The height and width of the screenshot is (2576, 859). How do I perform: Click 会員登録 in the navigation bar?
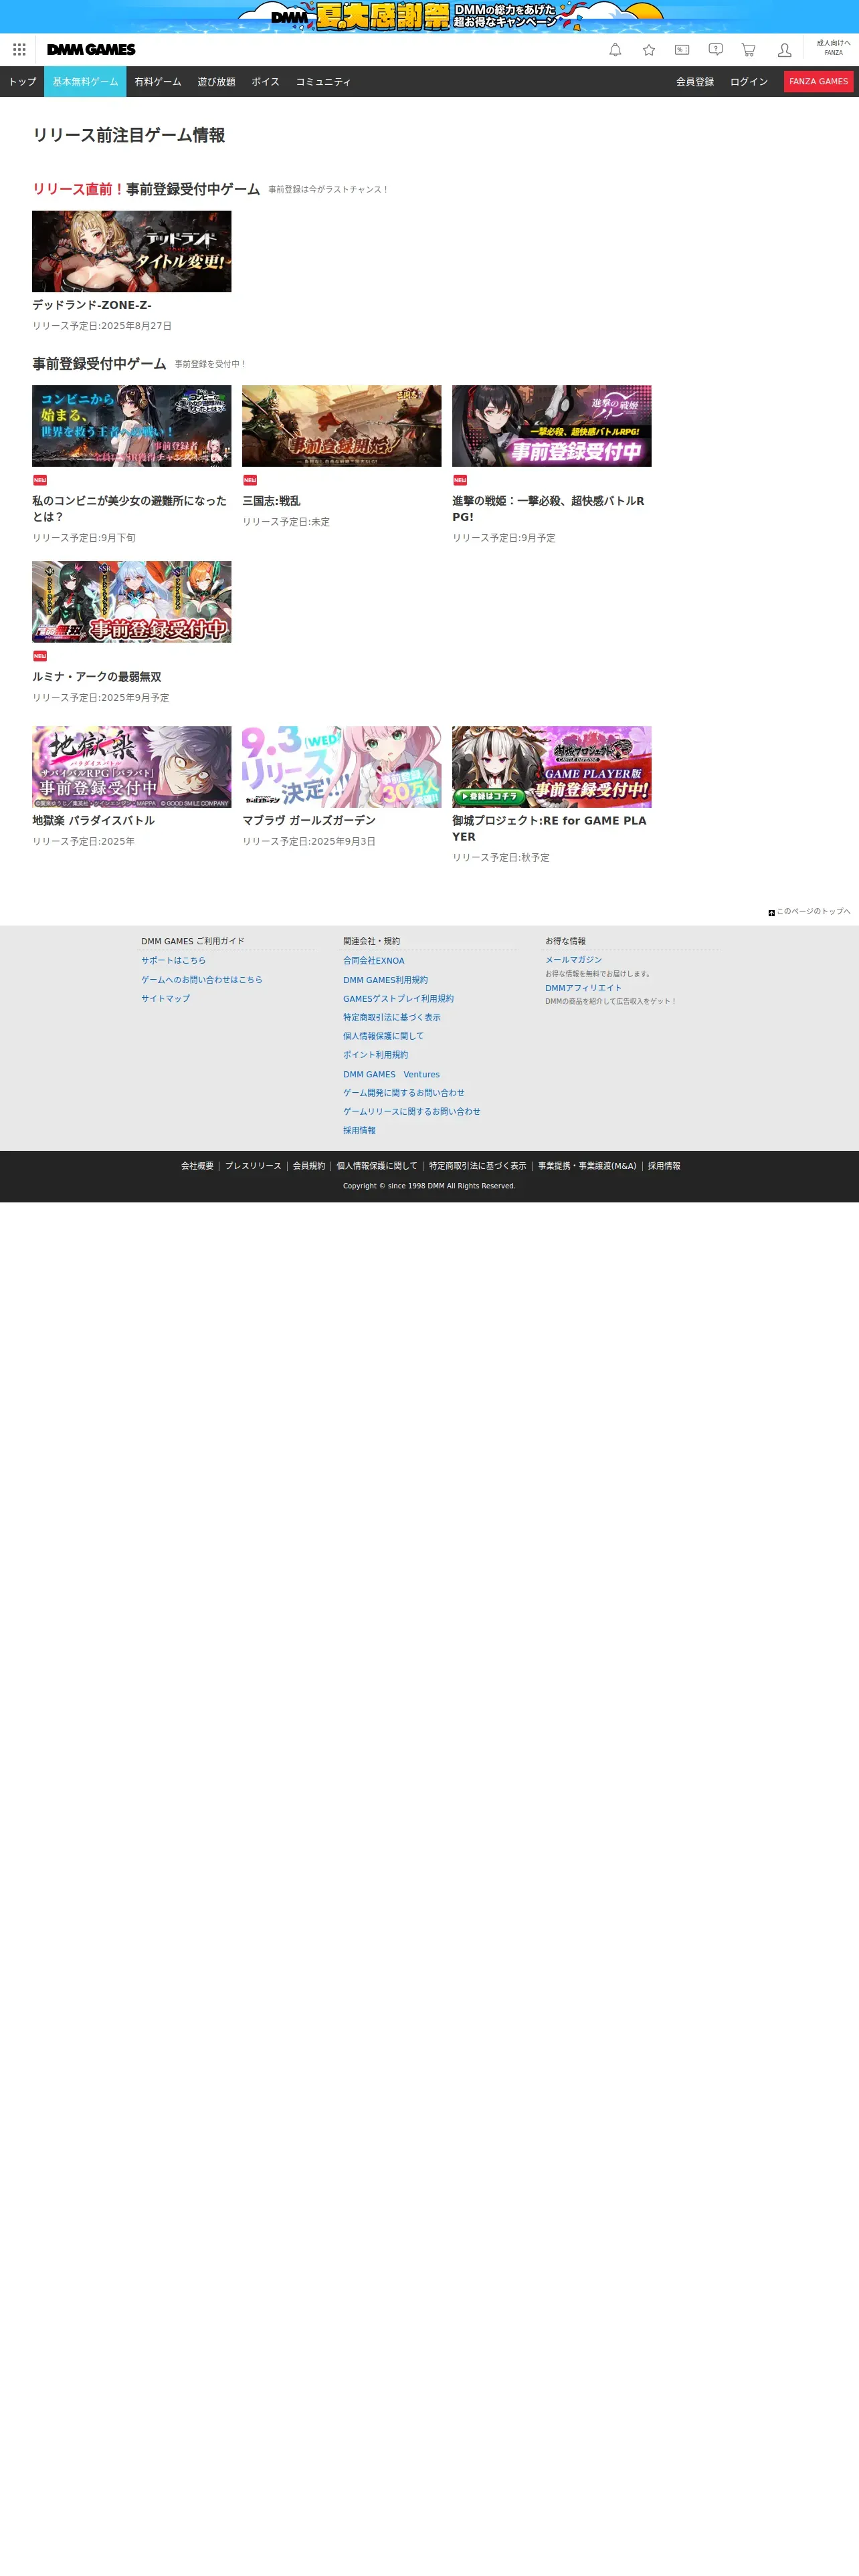tap(695, 82)
